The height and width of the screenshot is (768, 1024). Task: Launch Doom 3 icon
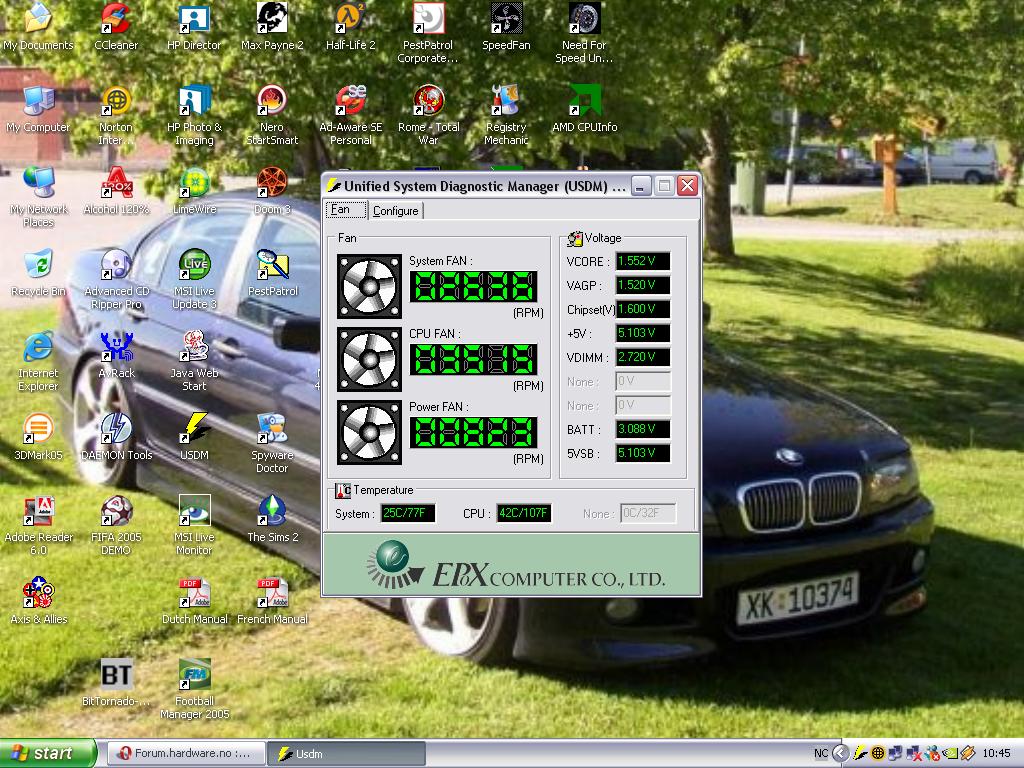pyautogui.click(x=272, y=190)
